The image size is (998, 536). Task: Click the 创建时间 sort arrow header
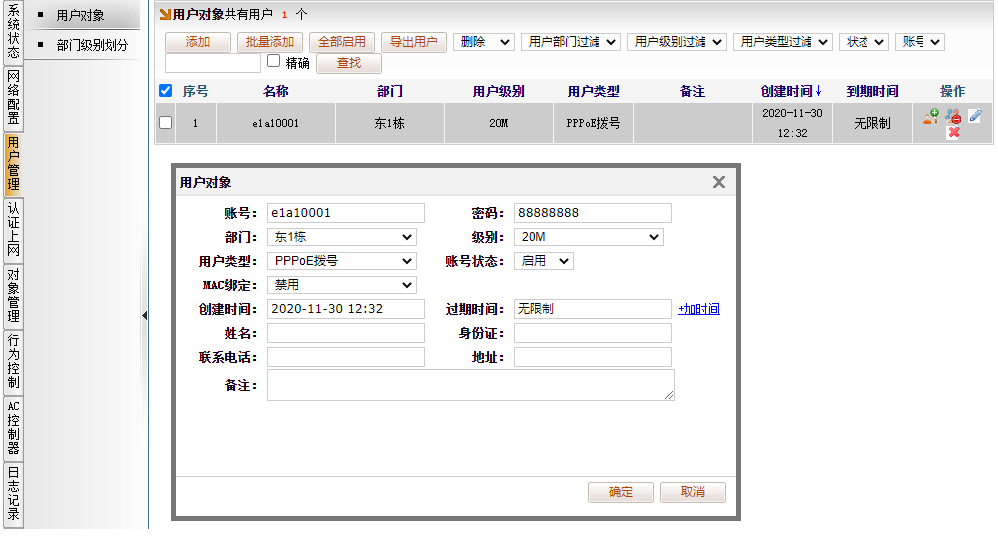click(791, 91)
